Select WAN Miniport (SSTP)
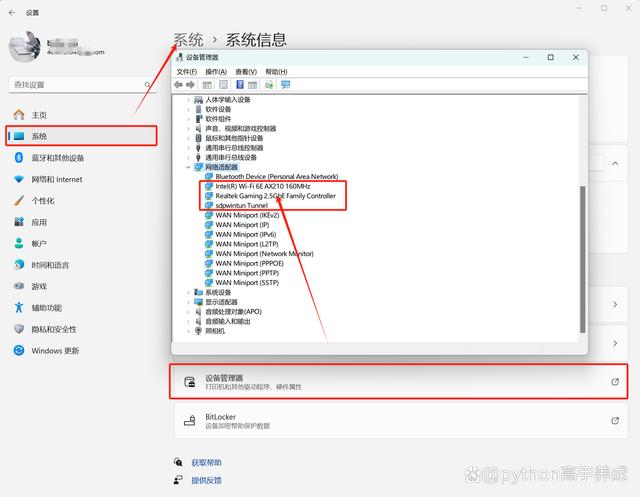Screen dimensions: 640x497 (x=247, y=283)
